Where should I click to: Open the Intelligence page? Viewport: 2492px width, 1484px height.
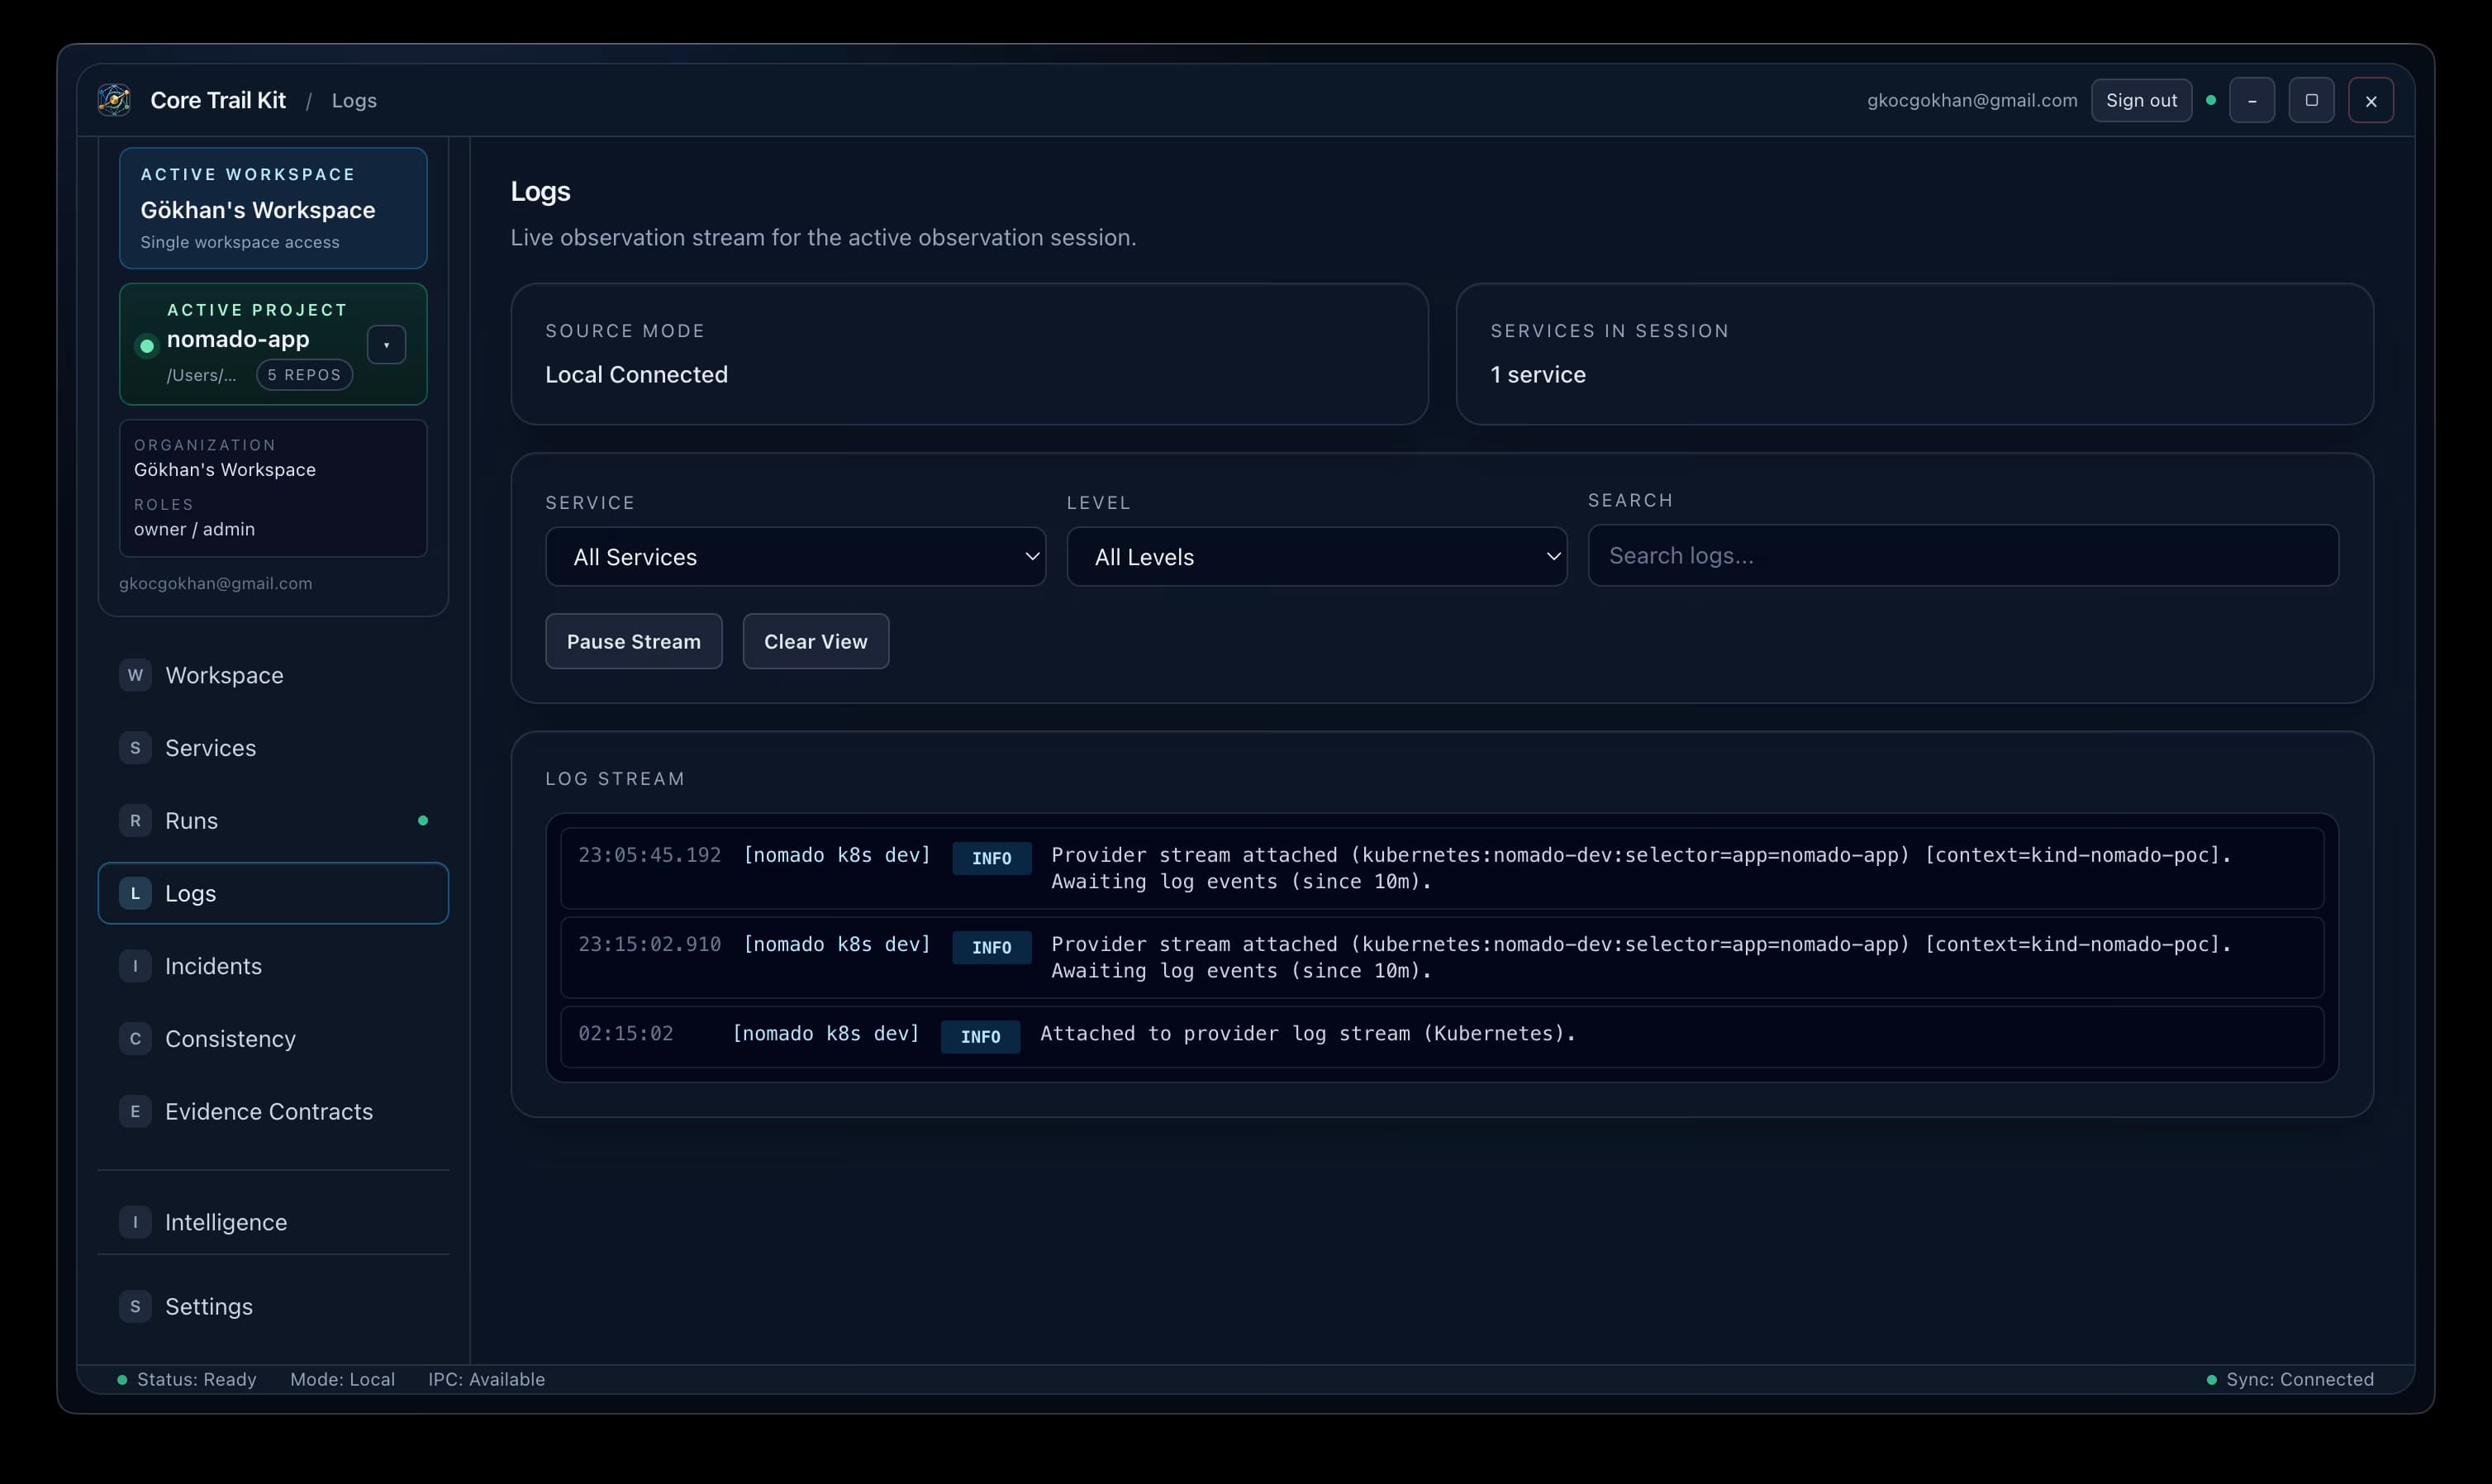tap(273, 1222)
